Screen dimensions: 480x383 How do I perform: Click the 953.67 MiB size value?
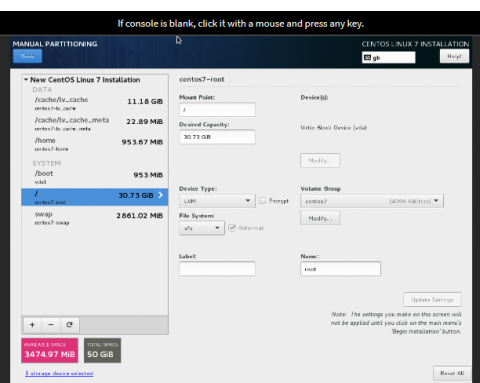point(142,142)
